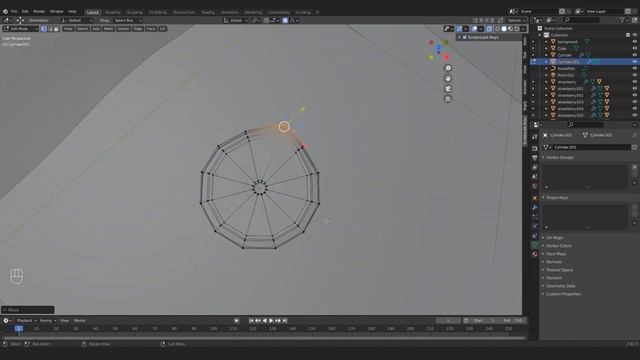
Task: Click the viewport zoom magnifier gizmo
Action: pos(448,68)
